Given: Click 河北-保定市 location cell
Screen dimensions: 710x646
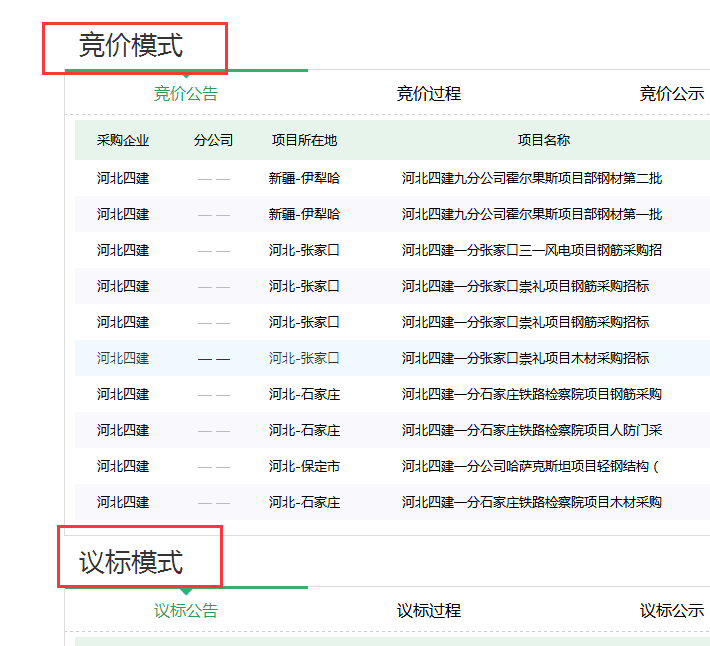Looking at the screenshot, I should coord(304,466).
